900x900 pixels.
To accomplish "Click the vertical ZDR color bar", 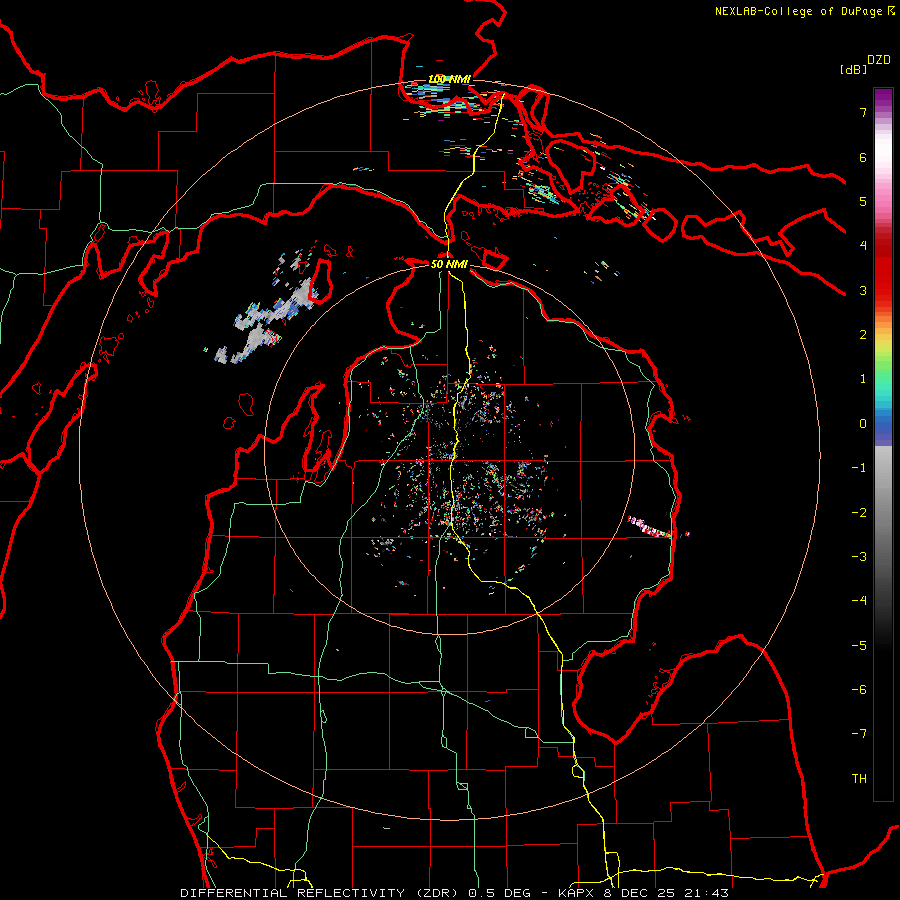I will click(x=883, y=444).
